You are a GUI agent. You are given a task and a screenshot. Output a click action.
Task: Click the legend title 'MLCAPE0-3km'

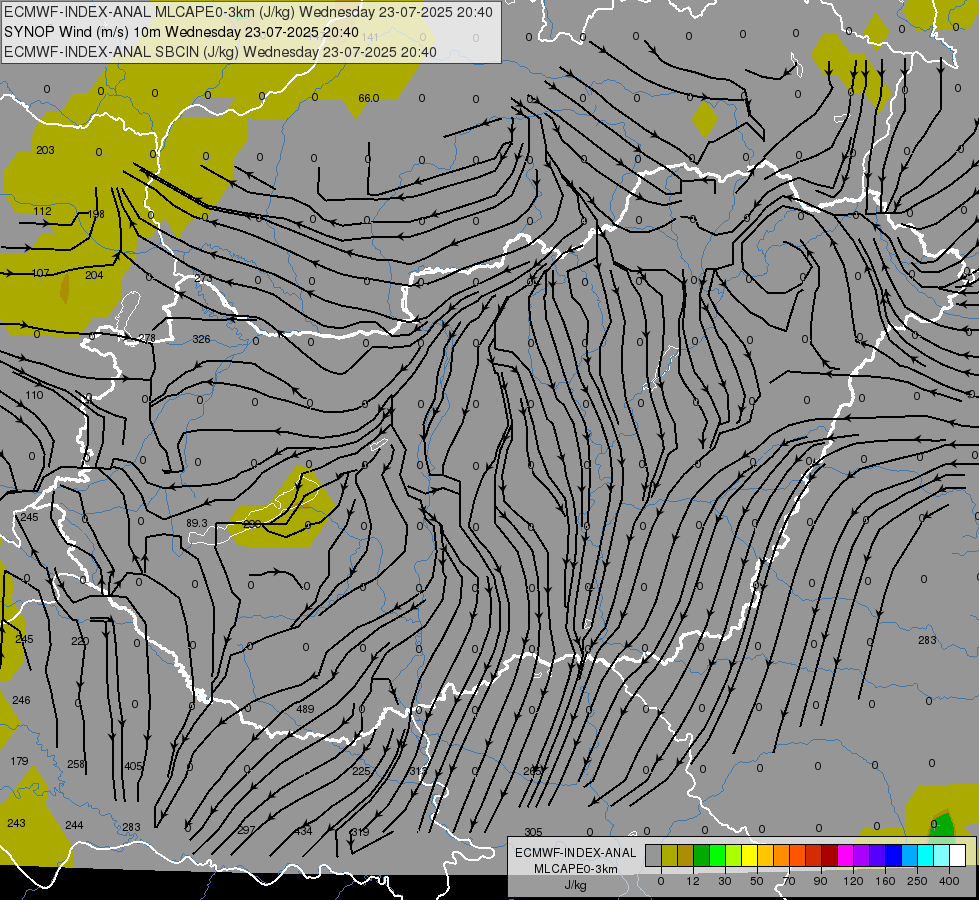(x=575, y=869)
